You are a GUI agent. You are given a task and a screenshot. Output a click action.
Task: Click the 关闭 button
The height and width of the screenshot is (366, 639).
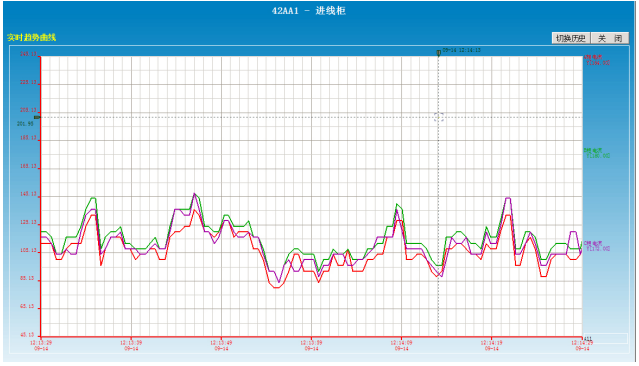(x=610, y=38)
